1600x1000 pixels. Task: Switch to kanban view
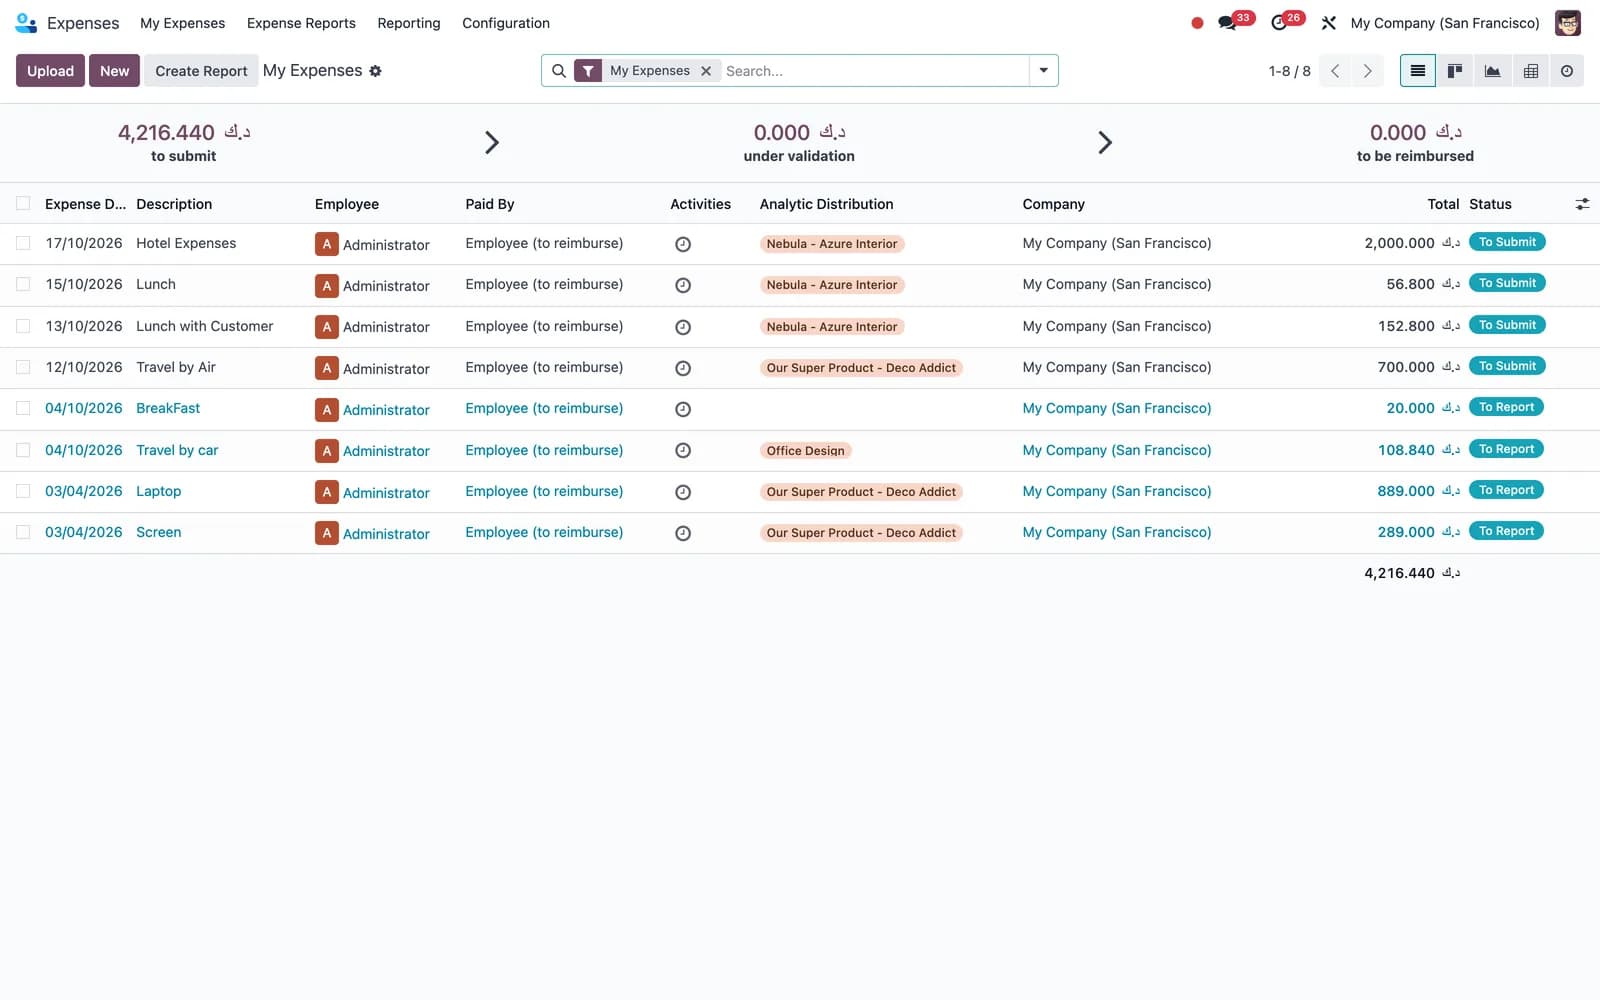[1455, 71]
